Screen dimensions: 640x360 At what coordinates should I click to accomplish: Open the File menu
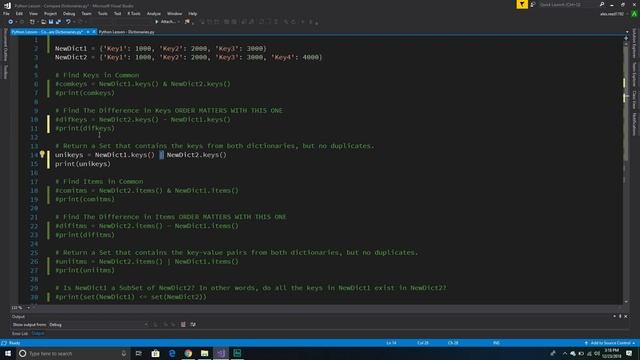[6, 13]
